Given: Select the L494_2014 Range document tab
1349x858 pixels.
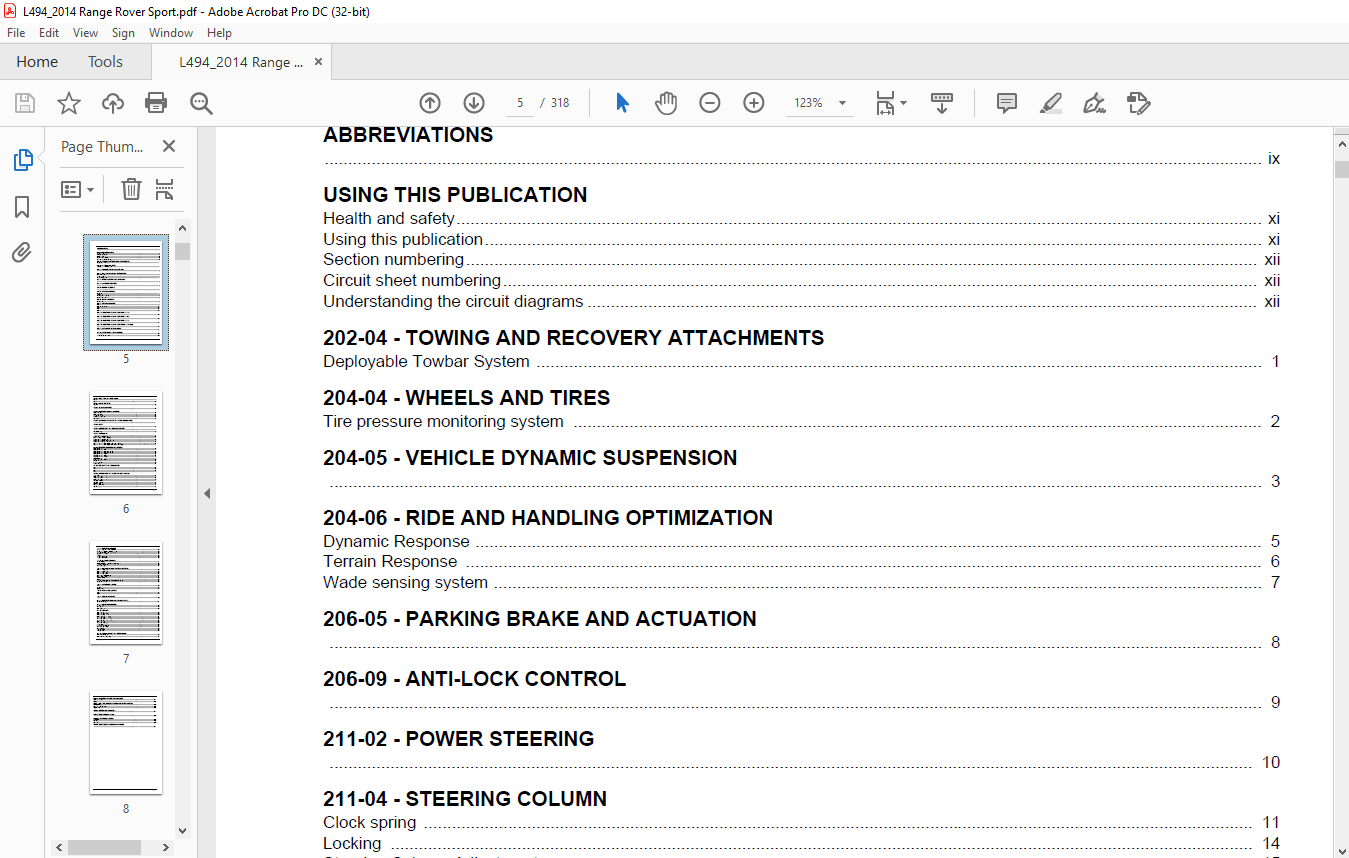Looking at the screenshot, I should pos(241,62).
